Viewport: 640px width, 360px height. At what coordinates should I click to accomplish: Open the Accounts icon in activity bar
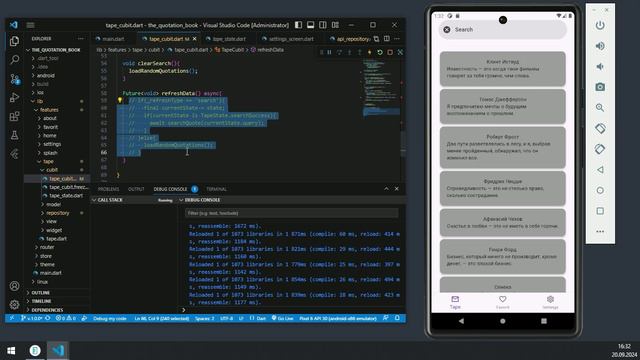tap(14, 286)
